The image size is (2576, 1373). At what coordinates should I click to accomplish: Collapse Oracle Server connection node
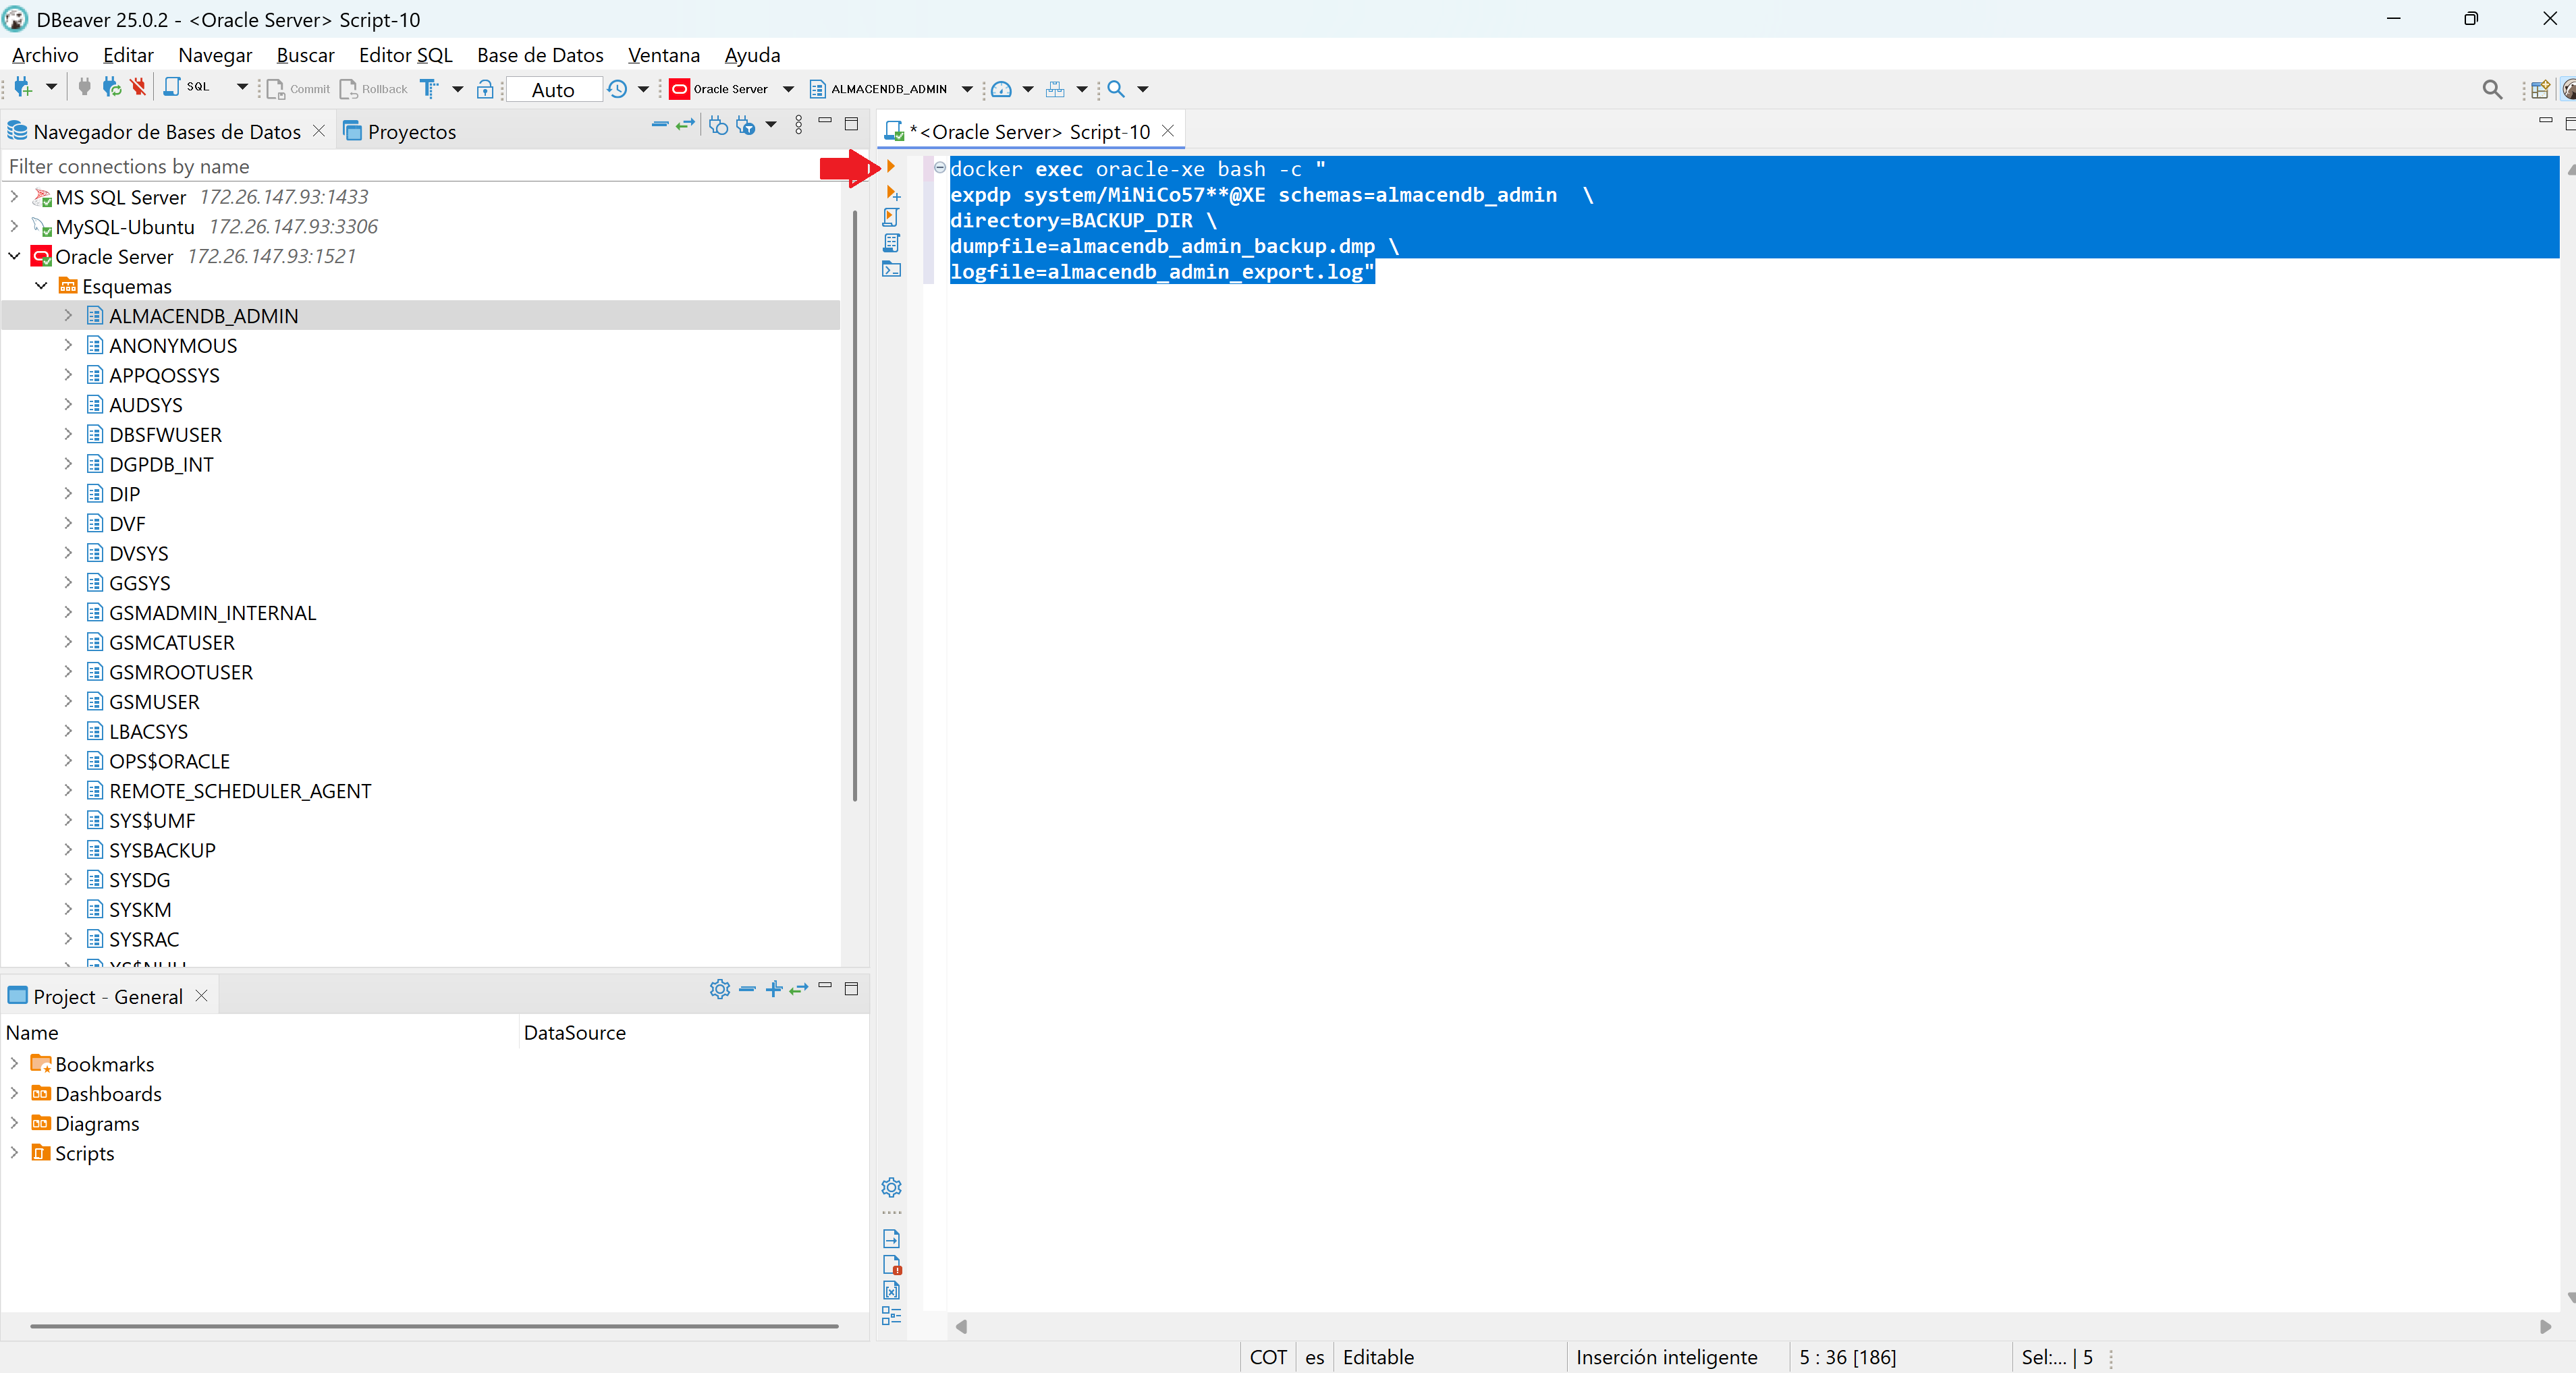tap(14, 256)
